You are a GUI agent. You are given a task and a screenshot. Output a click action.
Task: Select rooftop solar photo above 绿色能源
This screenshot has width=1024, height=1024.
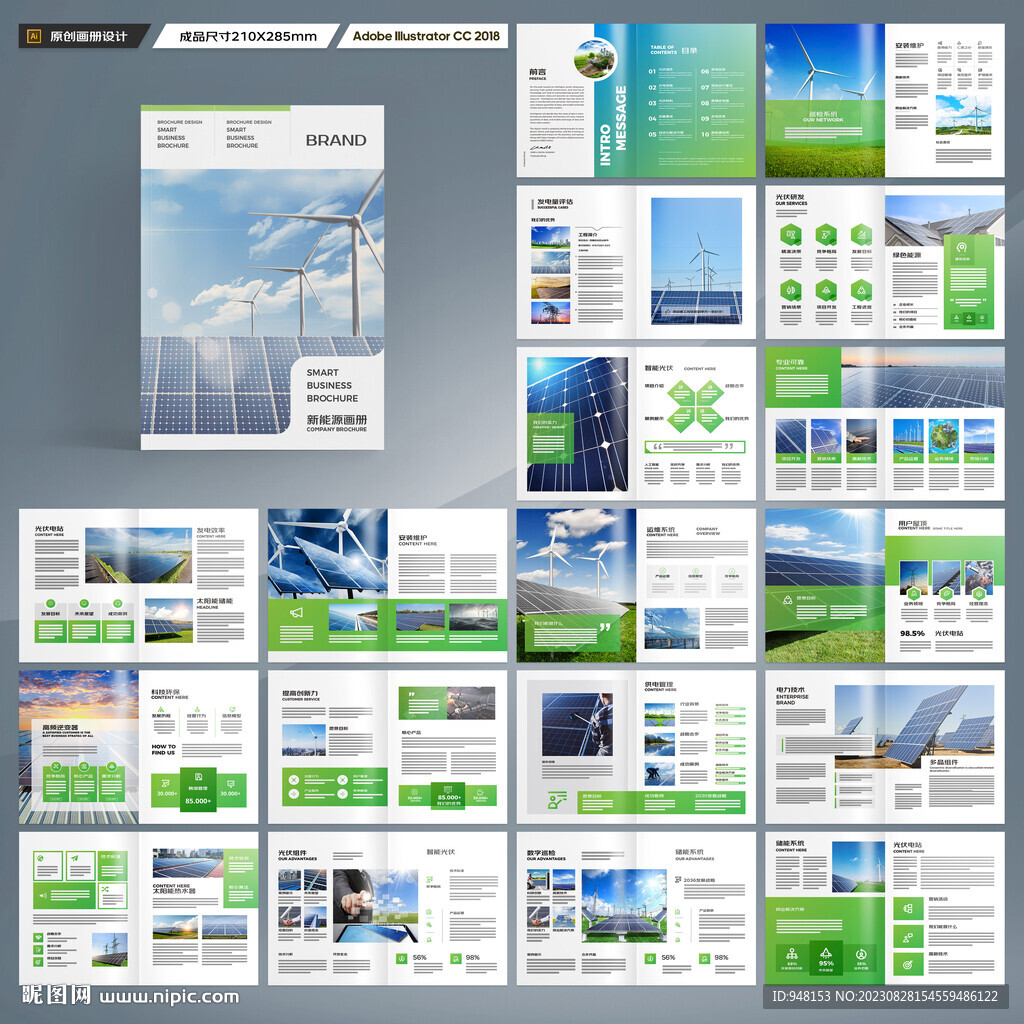(x=945, y=219)
